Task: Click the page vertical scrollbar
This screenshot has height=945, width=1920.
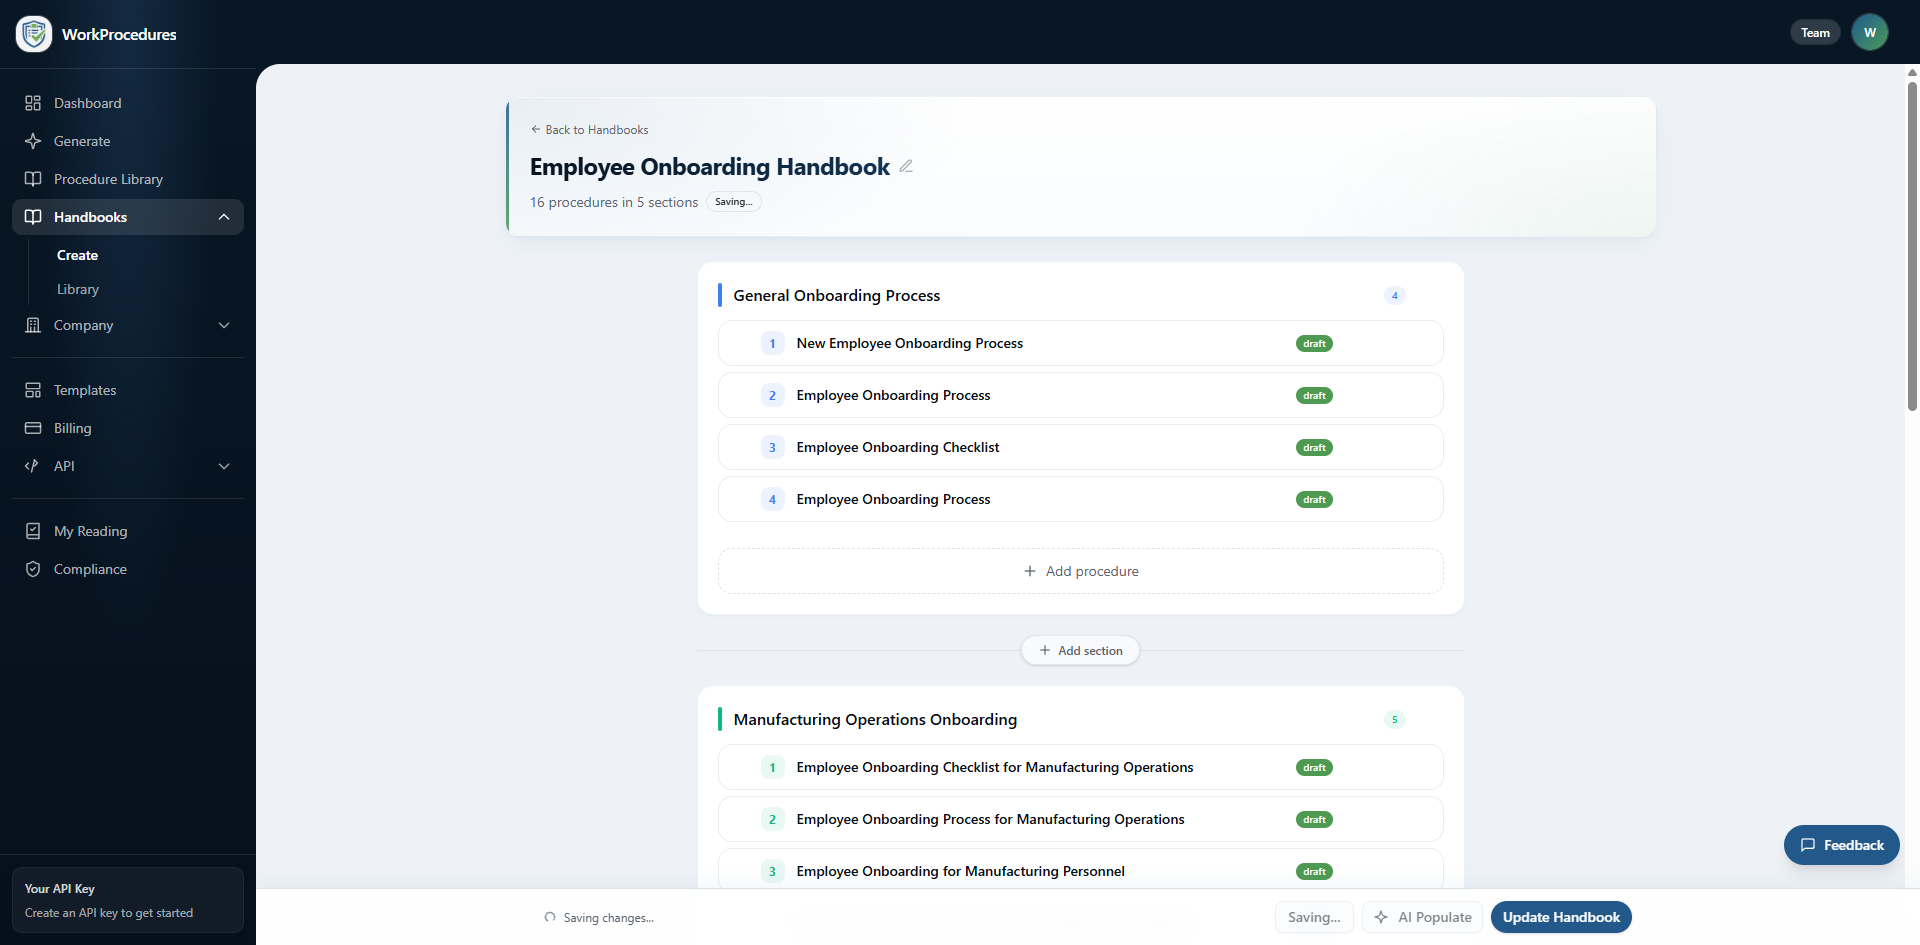Action: pos(1912,247)
